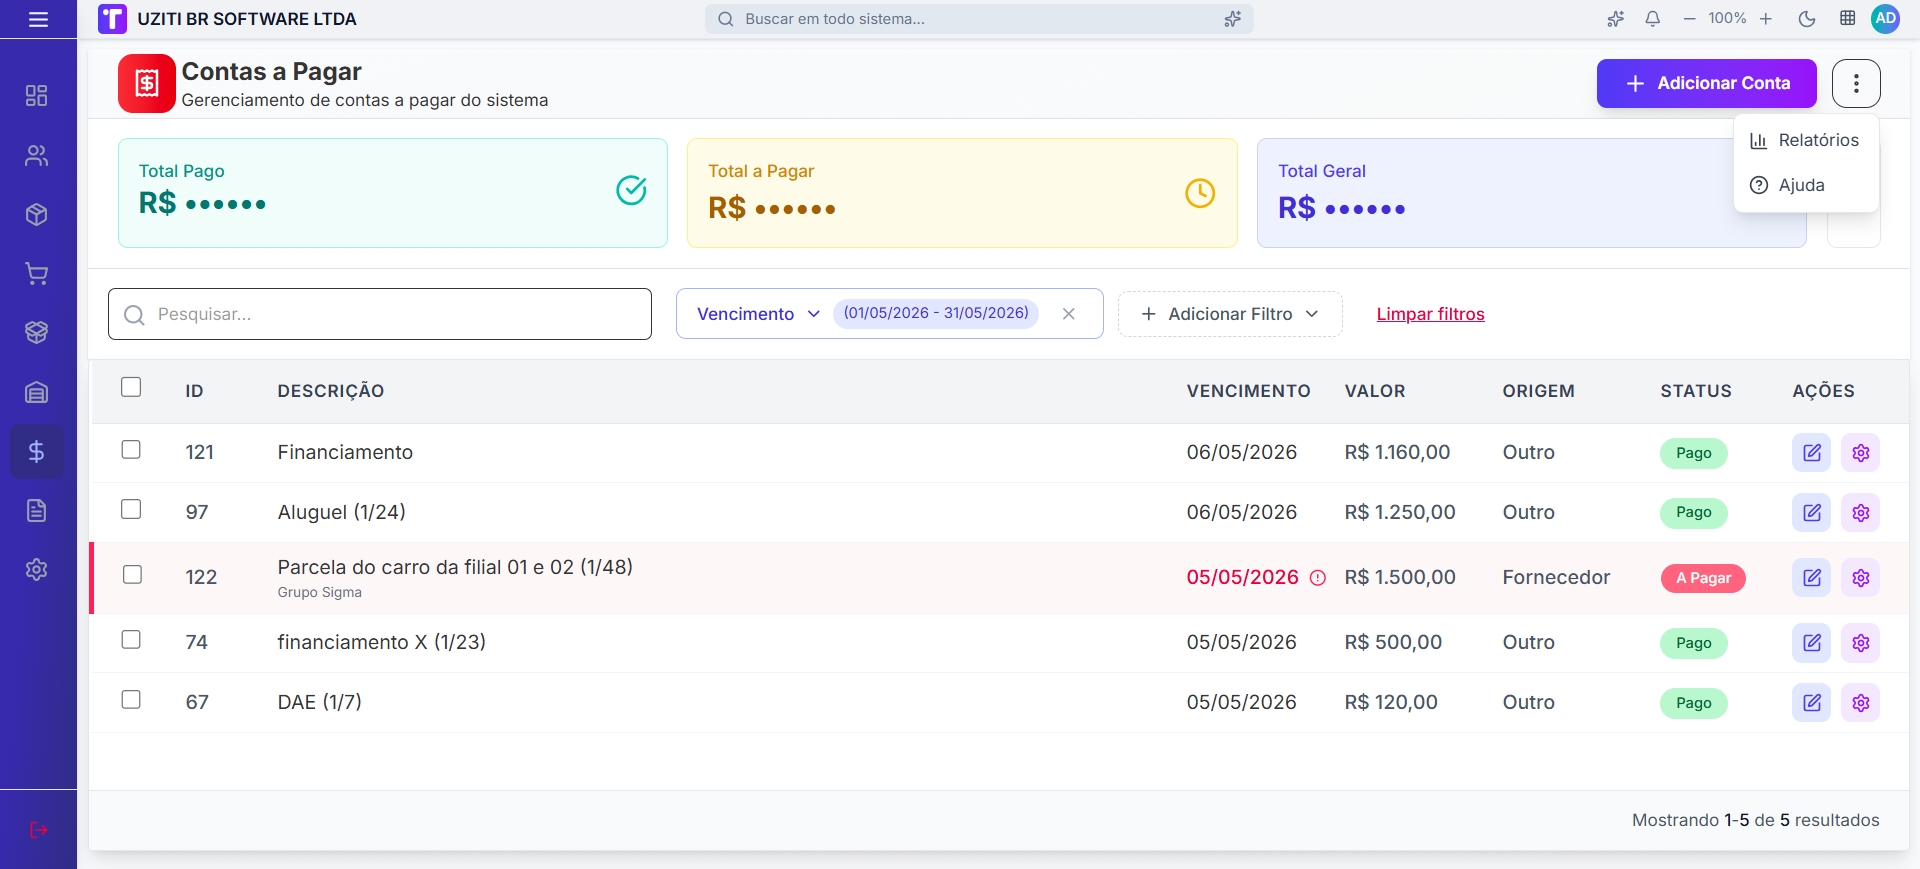1920x869 pixels.
Task: Open the three-dot options menu button
Action: (x=1856, y=83)
